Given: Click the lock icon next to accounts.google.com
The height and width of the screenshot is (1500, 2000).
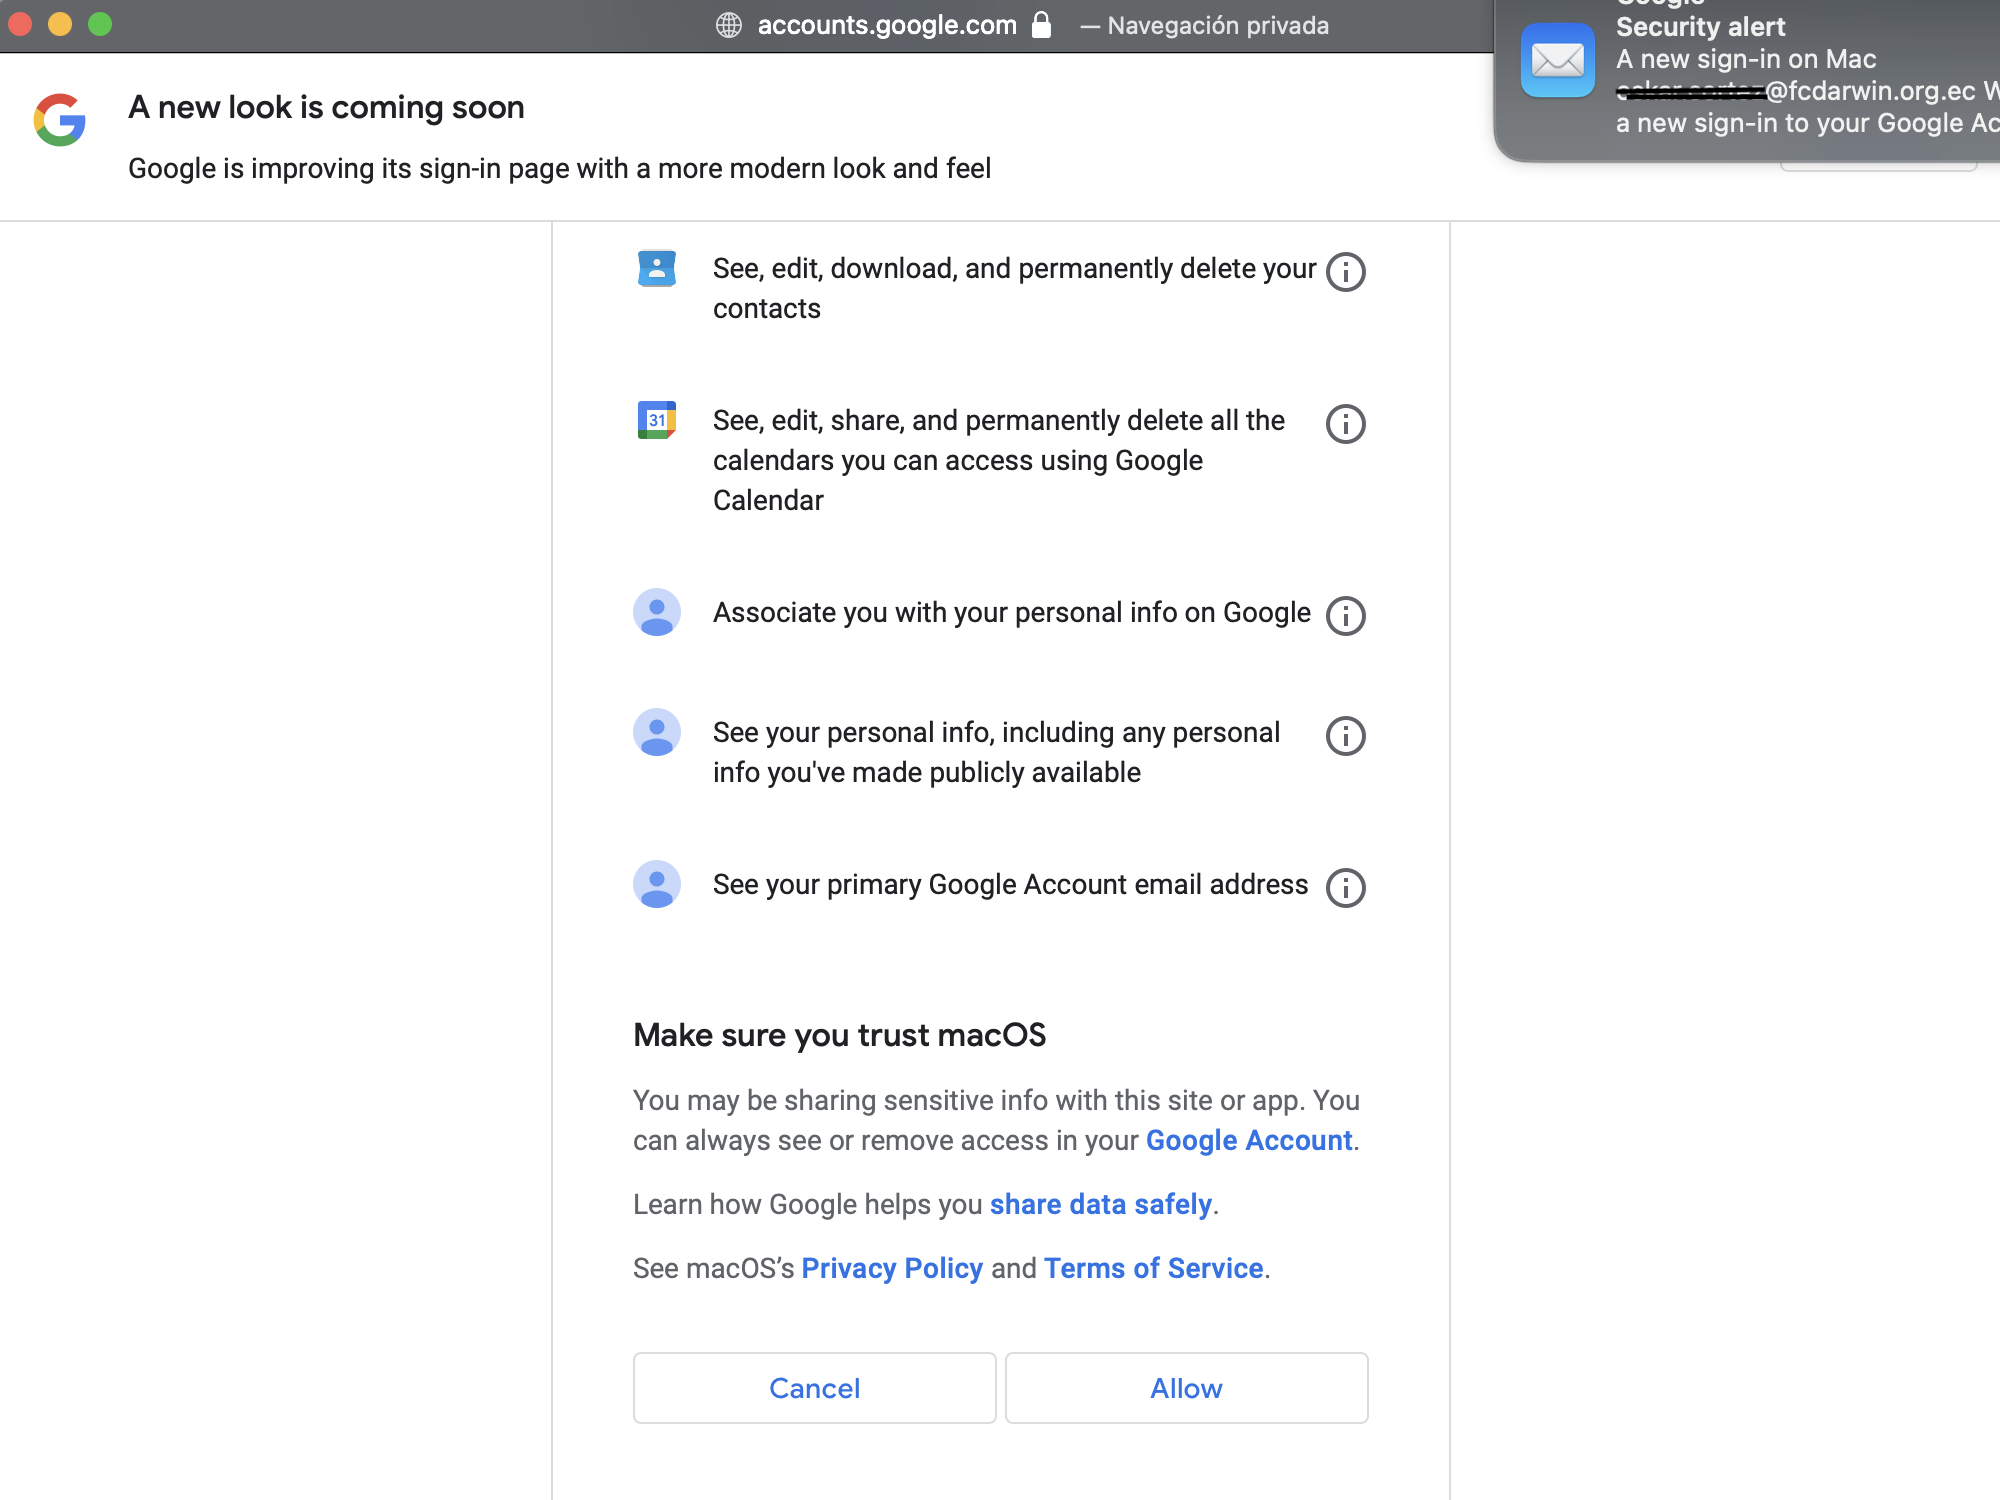Looking at the screenshot, I should coord(1041,25).
